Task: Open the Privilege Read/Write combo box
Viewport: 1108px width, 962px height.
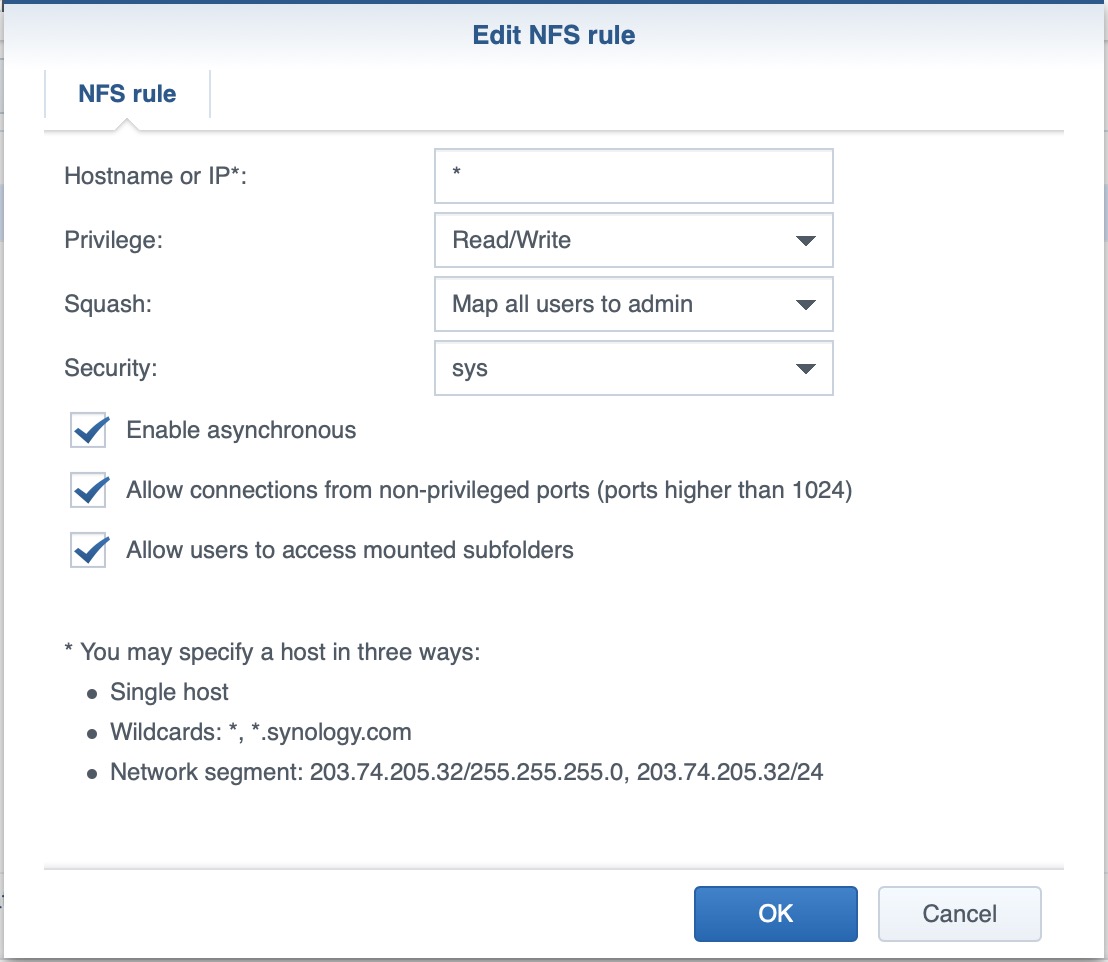Action: (620, 241)
